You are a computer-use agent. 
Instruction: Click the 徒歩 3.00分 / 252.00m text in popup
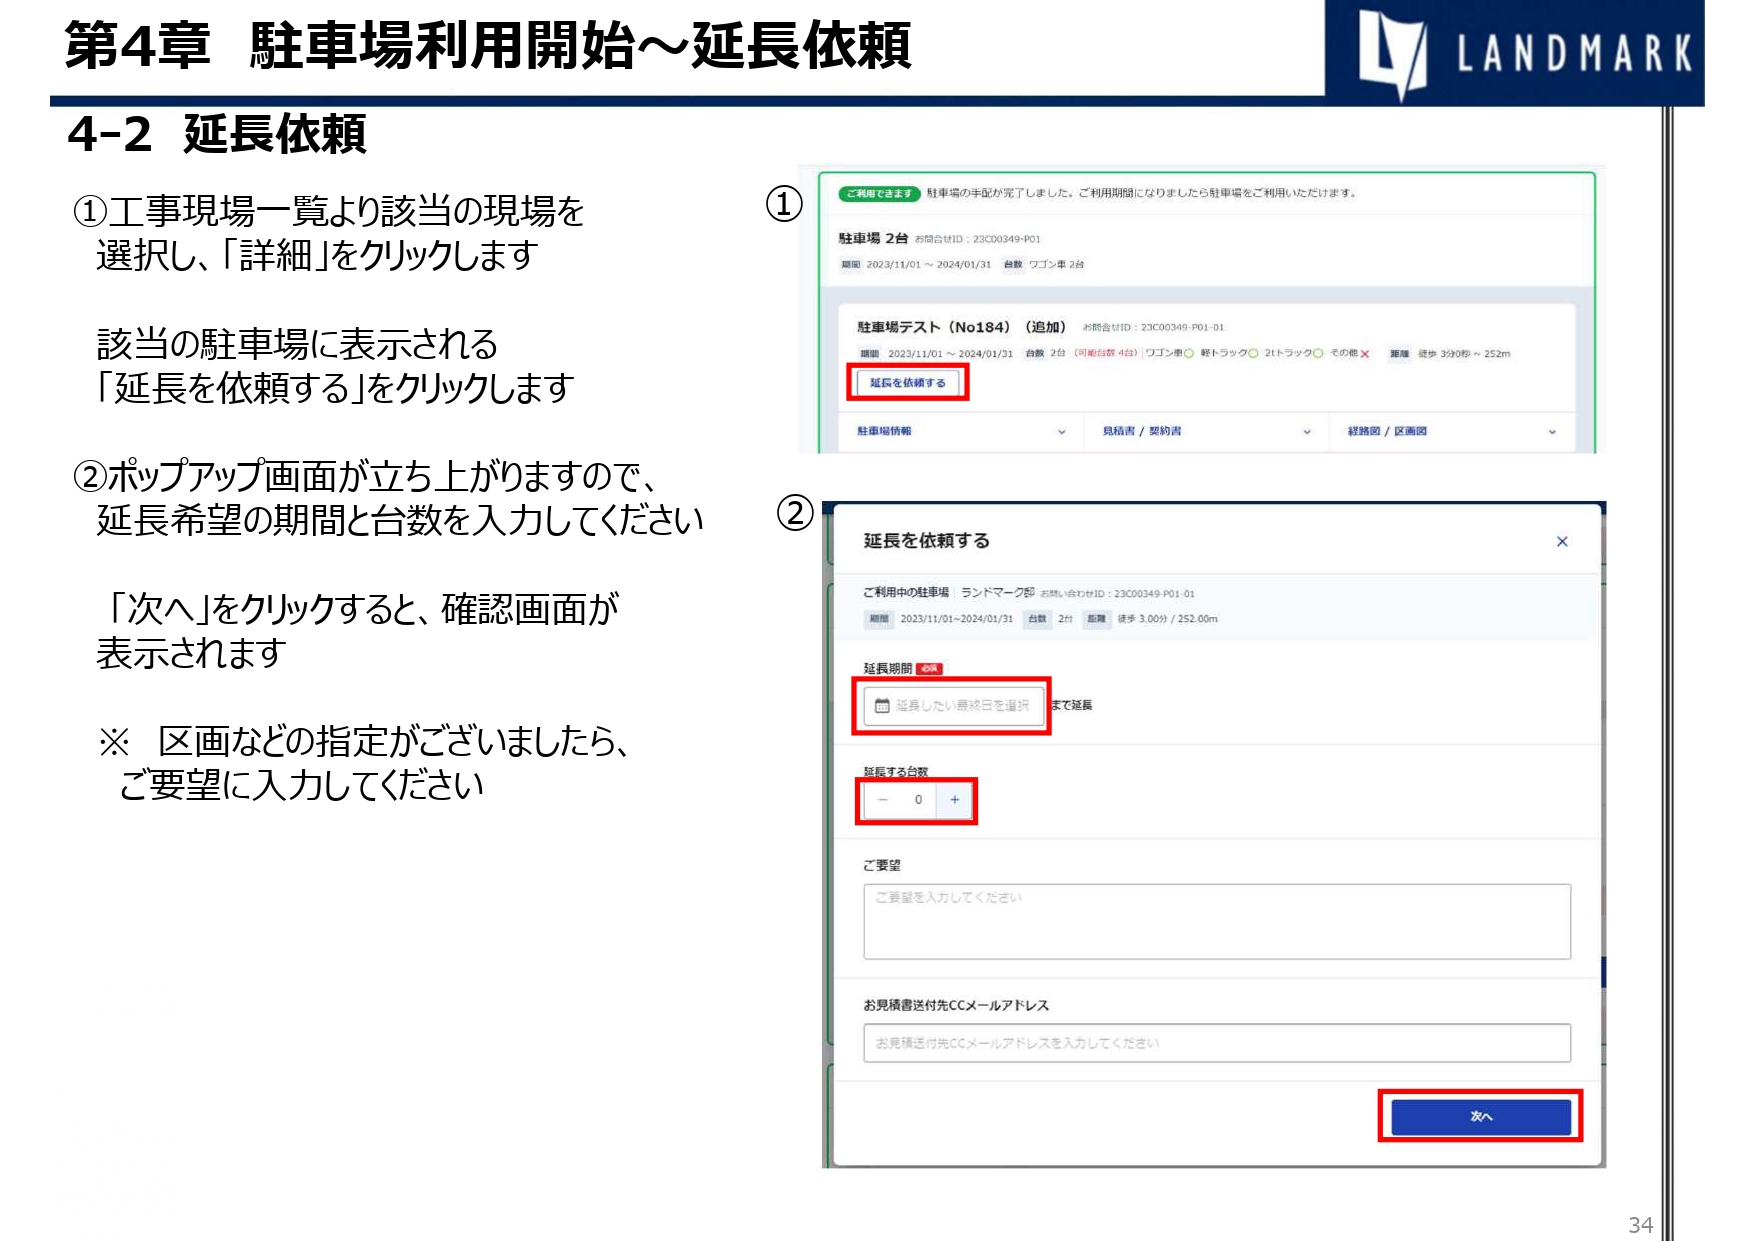click(1167, 619)
